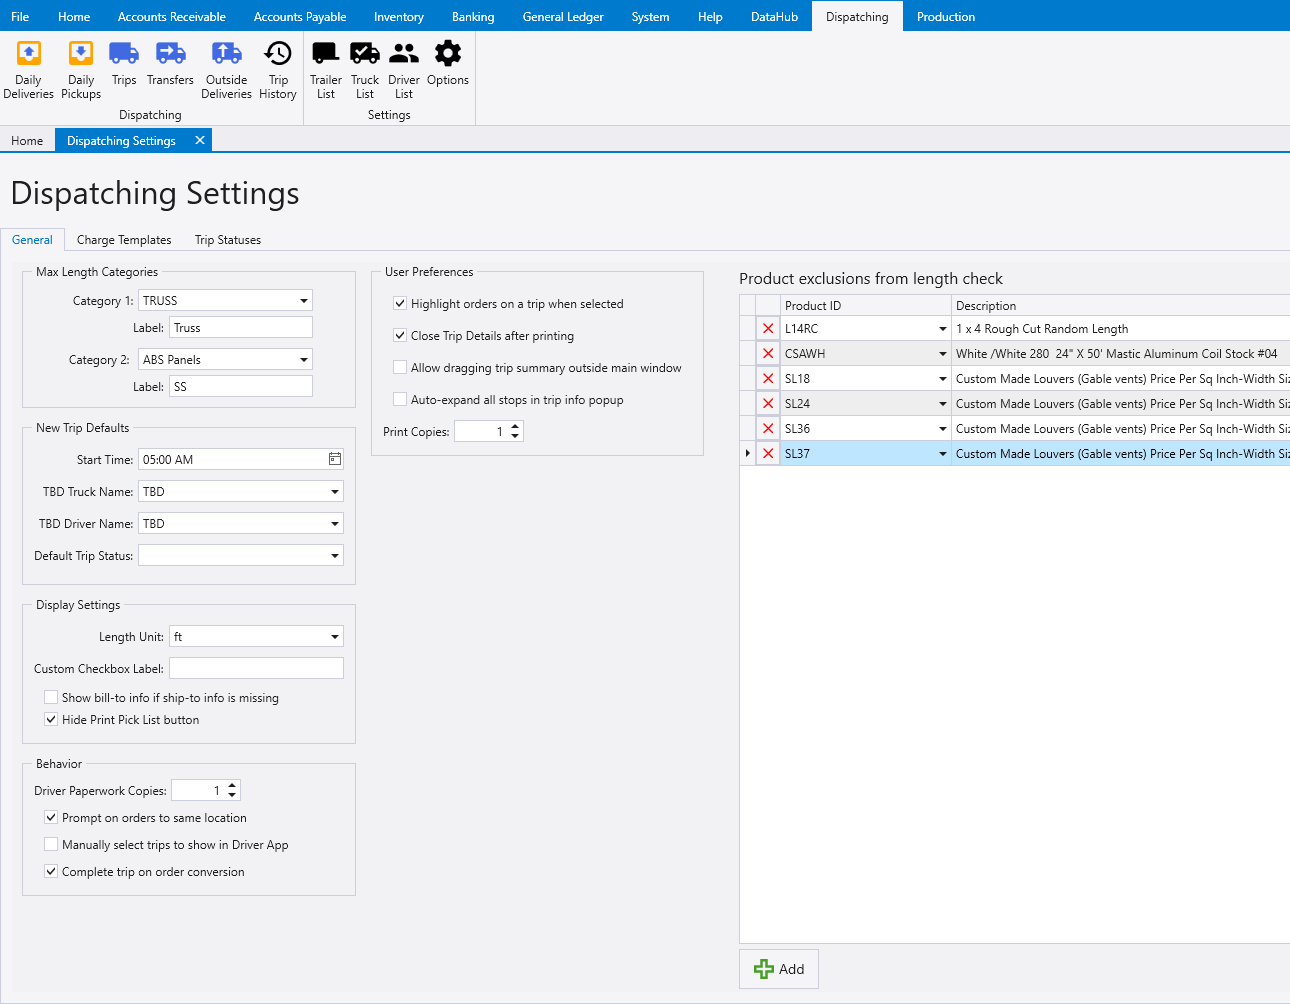The width and height of the screenshot is (1290, 1004).
Task: View Trip History
Action: 277,68
